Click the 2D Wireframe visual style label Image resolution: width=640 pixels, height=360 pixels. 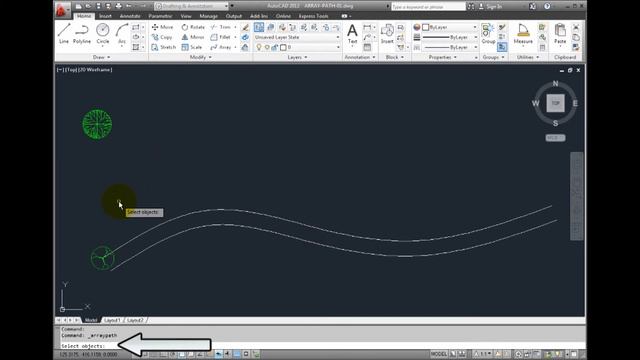tap(95, 70)
